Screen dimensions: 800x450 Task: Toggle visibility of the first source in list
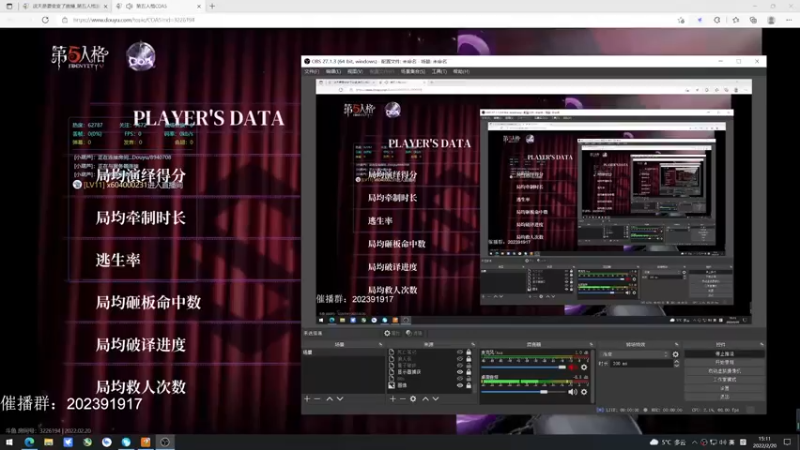tap(460, 352)
